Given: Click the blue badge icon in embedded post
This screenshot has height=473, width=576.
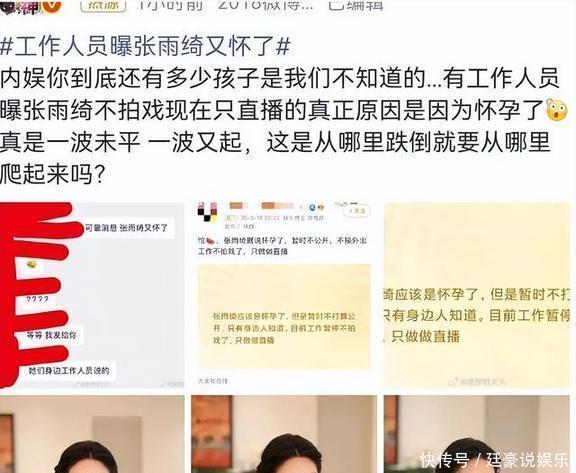Looking at the screenshot, I should point(312,207).
